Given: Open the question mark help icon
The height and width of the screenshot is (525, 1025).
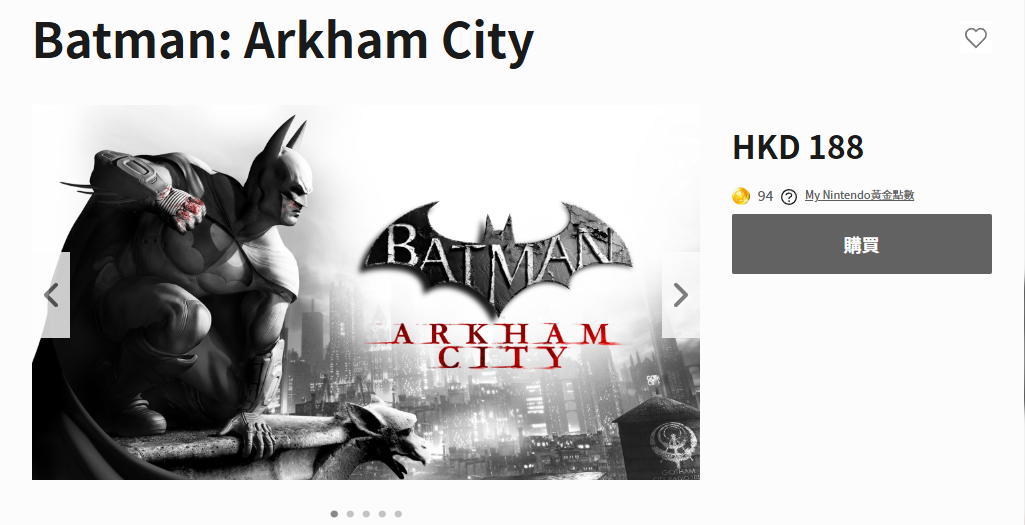Looking at the screenshot, I should point(788,196).
